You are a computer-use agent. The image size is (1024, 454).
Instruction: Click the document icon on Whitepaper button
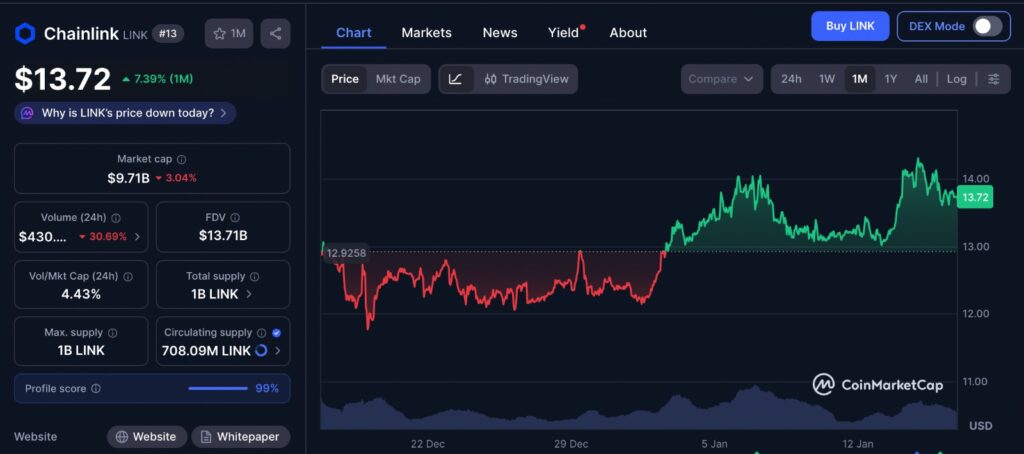coord(206,437)
